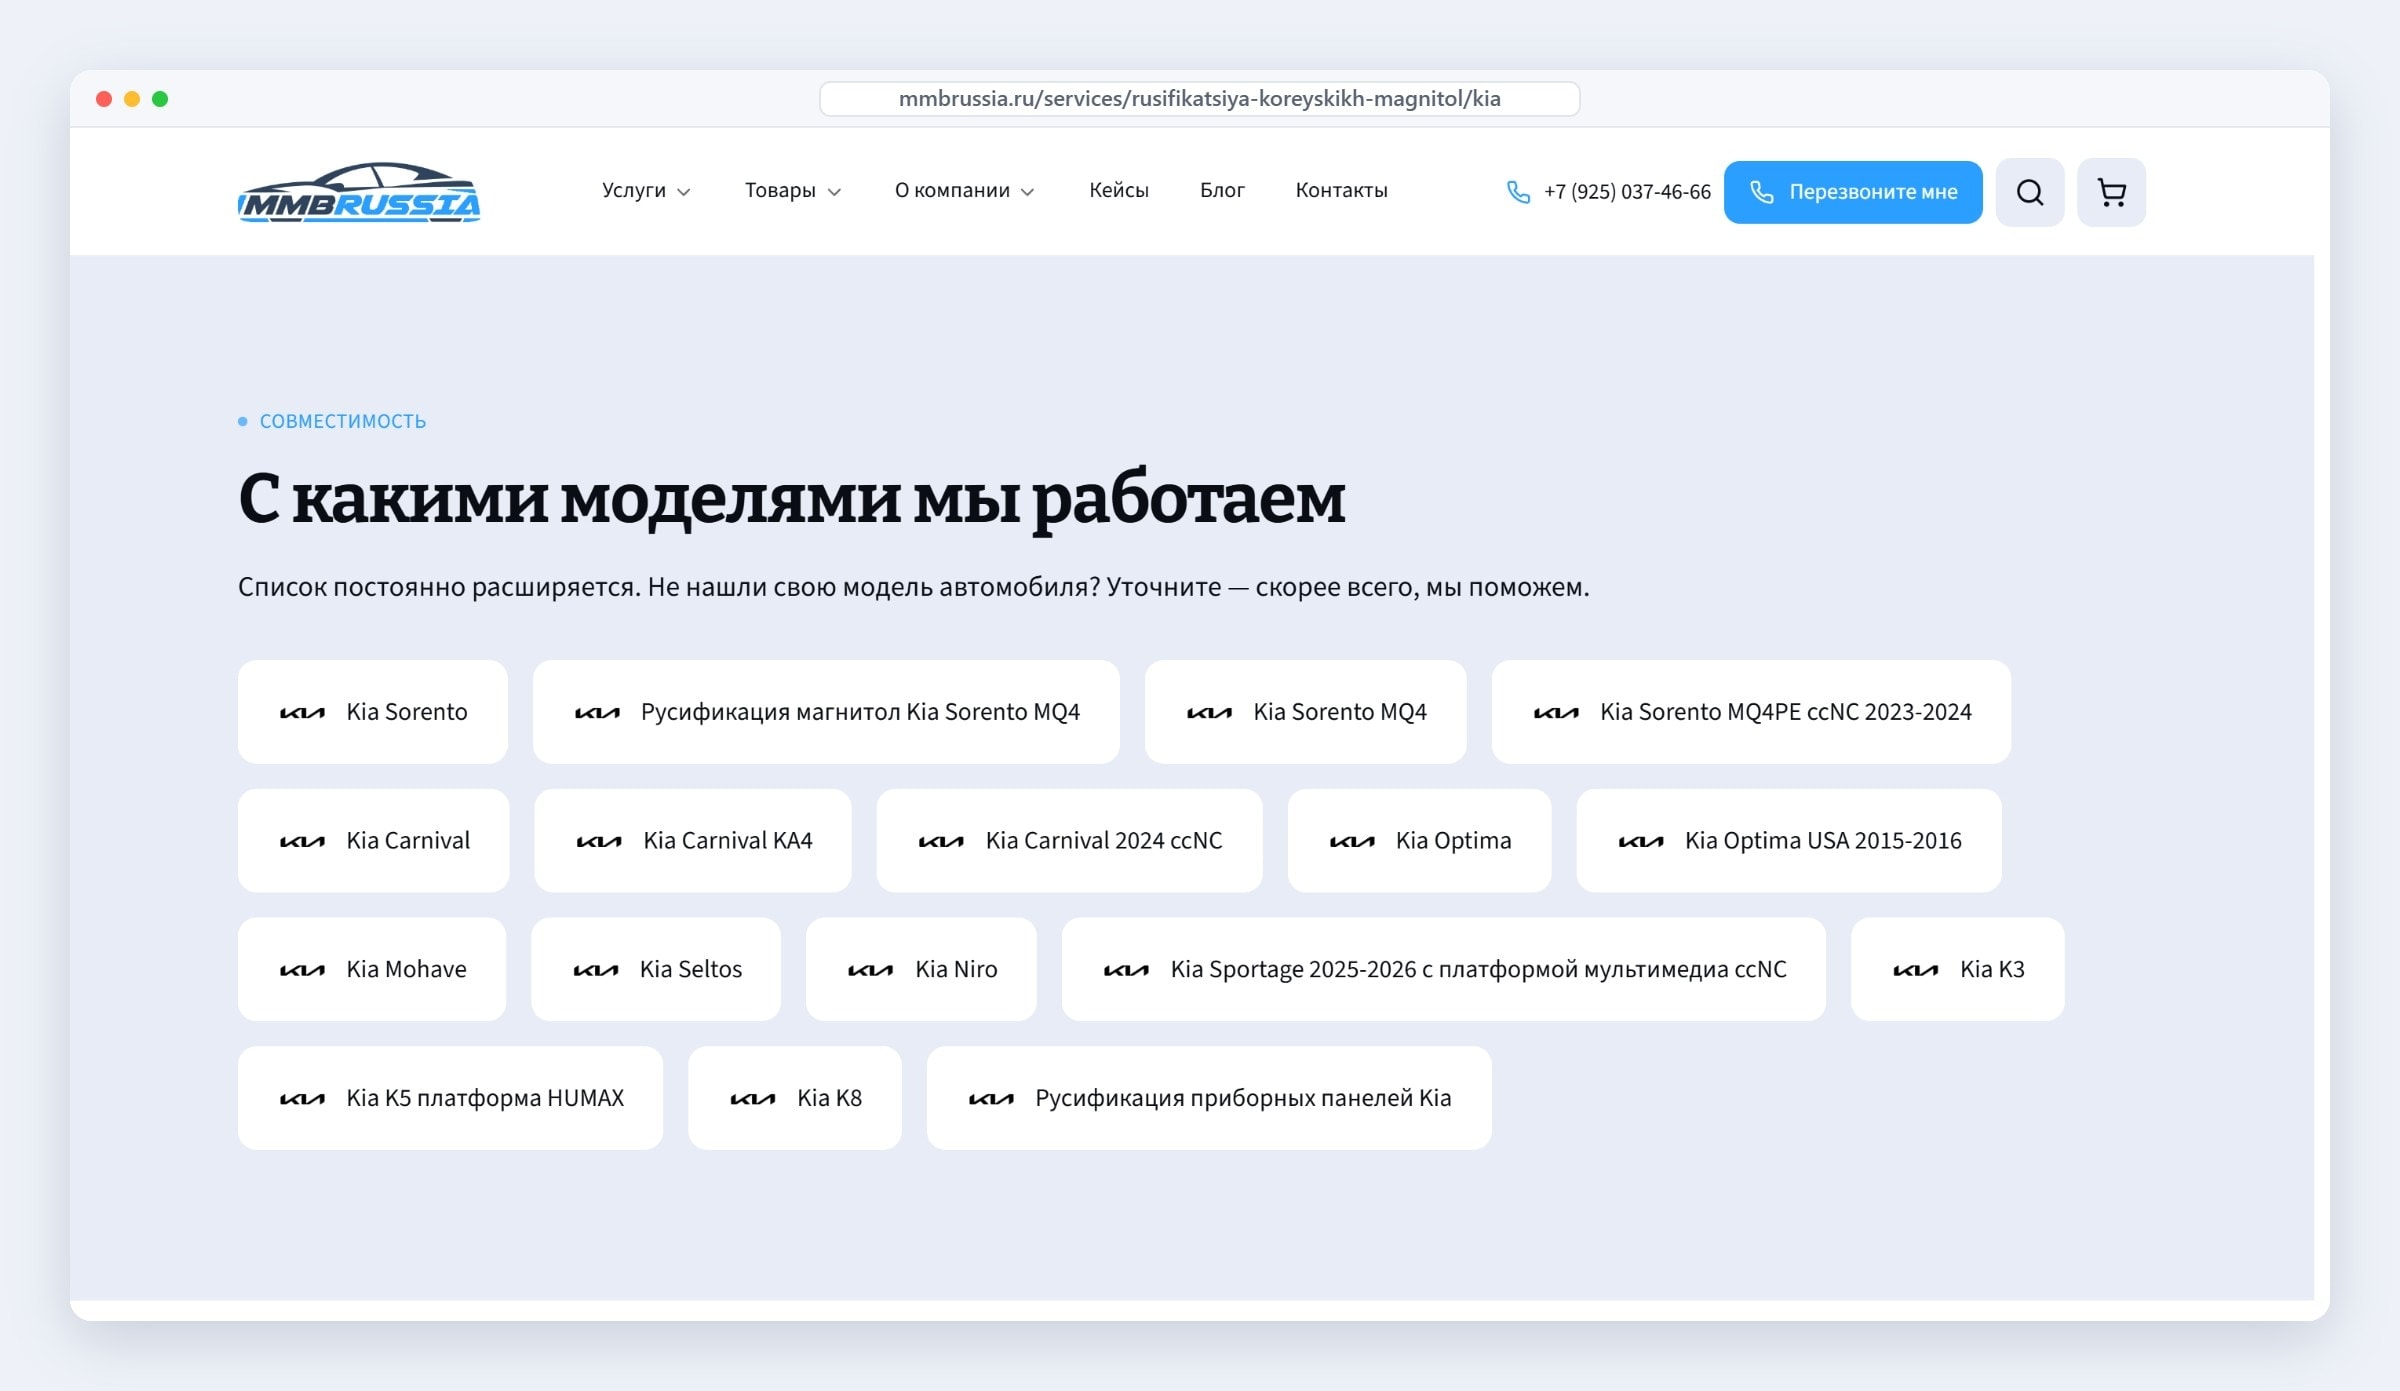Select Русификация магнитол Kia Sorento MQ4 card
Screen dimensions: 2400x1391
tap(826, 712)
